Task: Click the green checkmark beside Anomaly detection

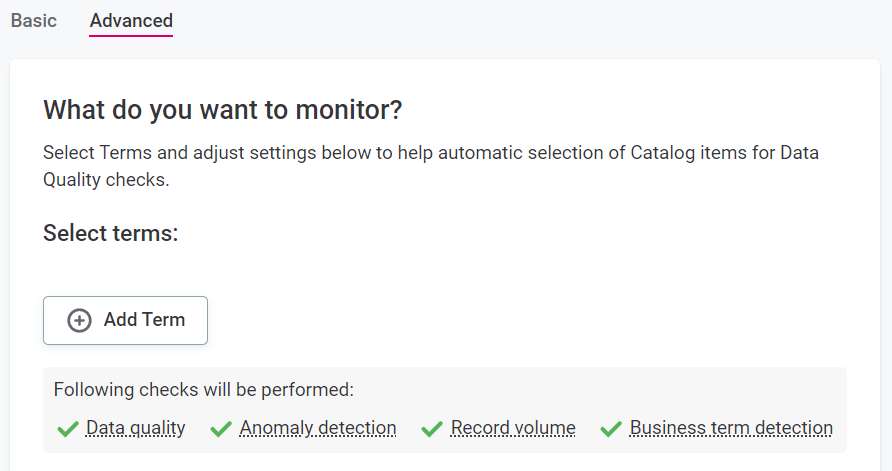Action: [x=221, y=429]
